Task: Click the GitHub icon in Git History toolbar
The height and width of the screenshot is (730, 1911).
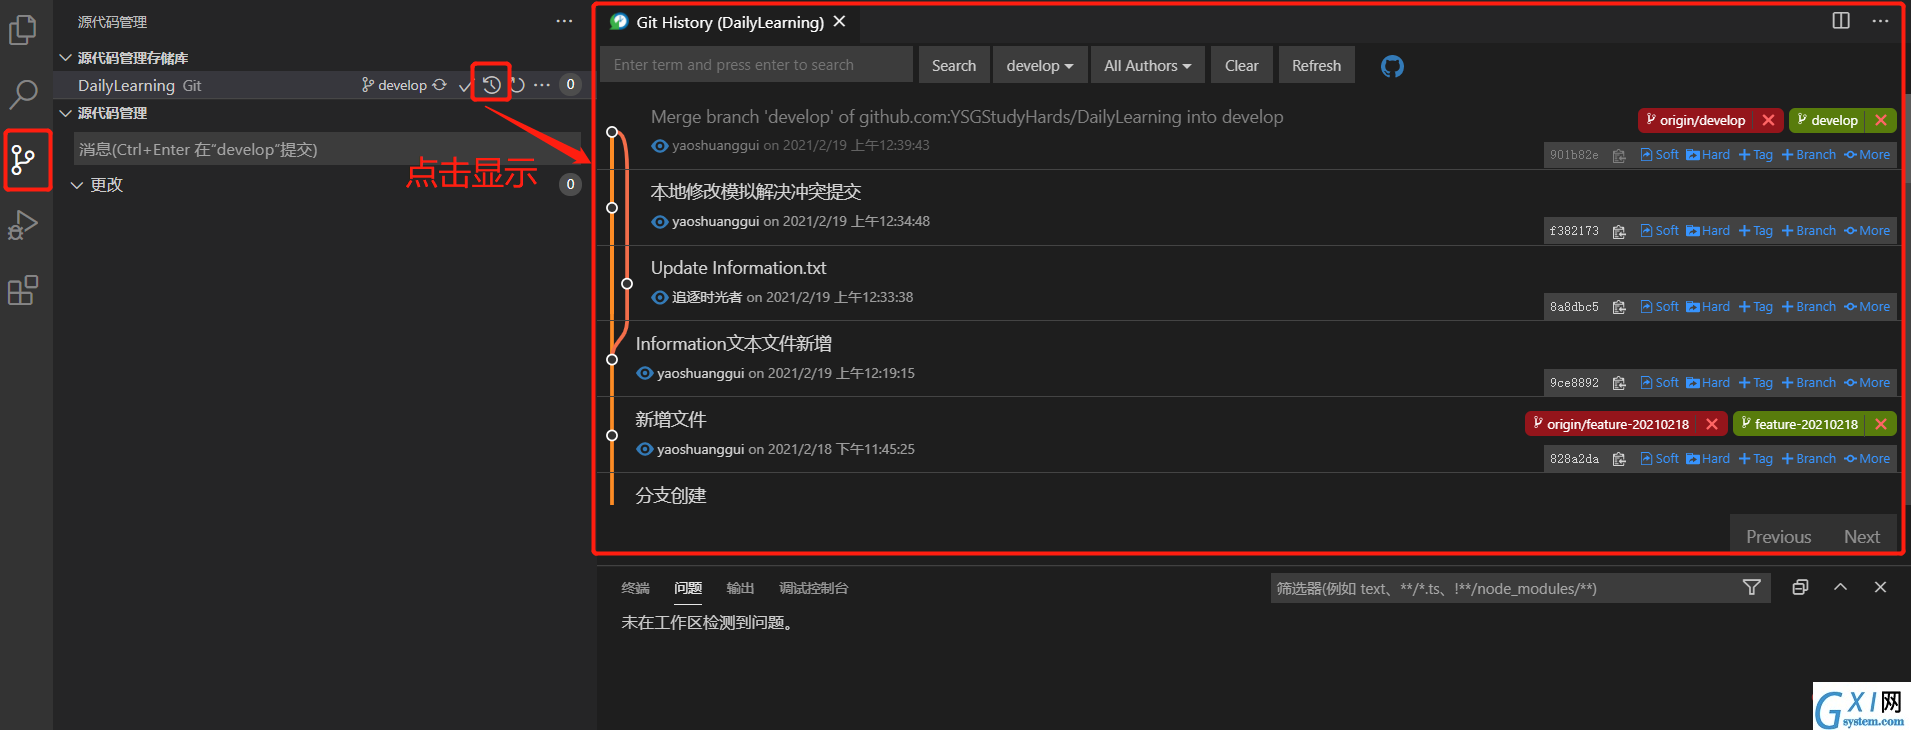Action: 1392,66
